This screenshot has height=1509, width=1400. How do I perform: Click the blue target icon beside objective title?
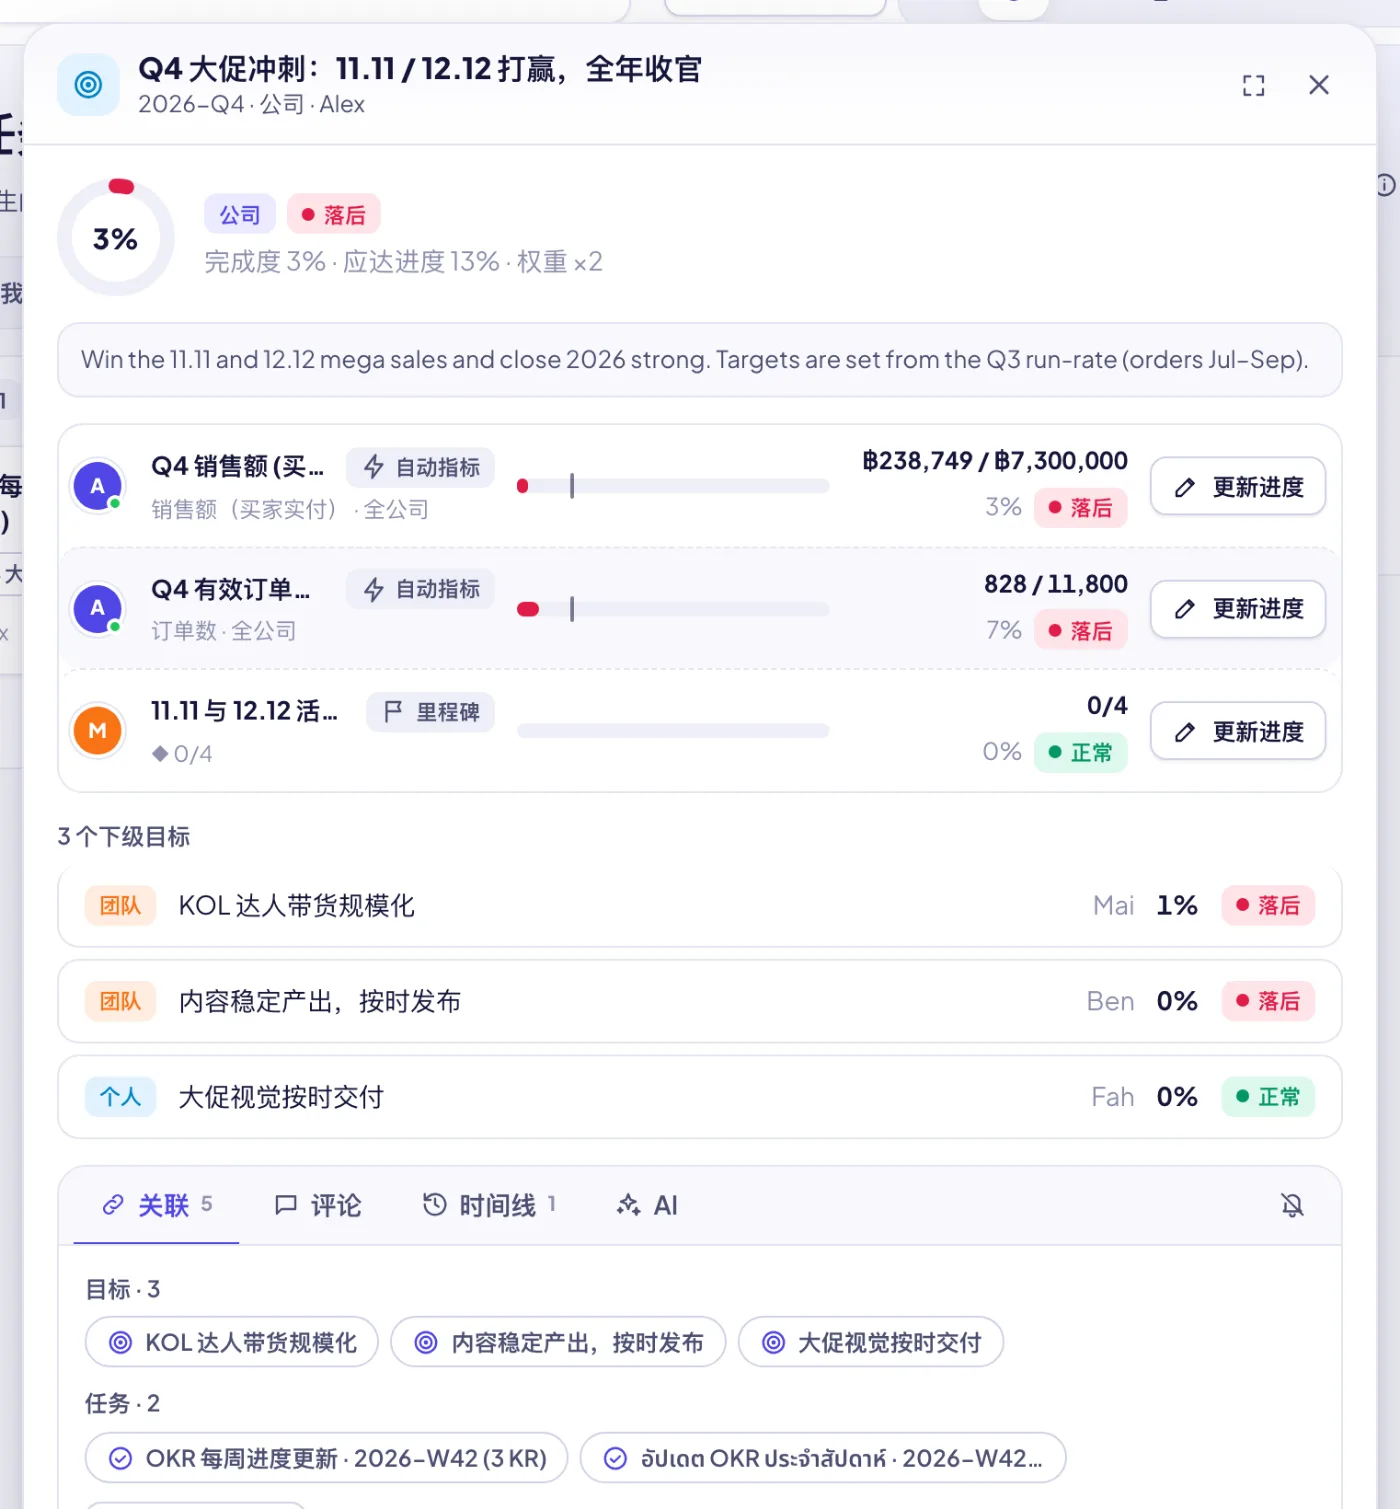88,85
